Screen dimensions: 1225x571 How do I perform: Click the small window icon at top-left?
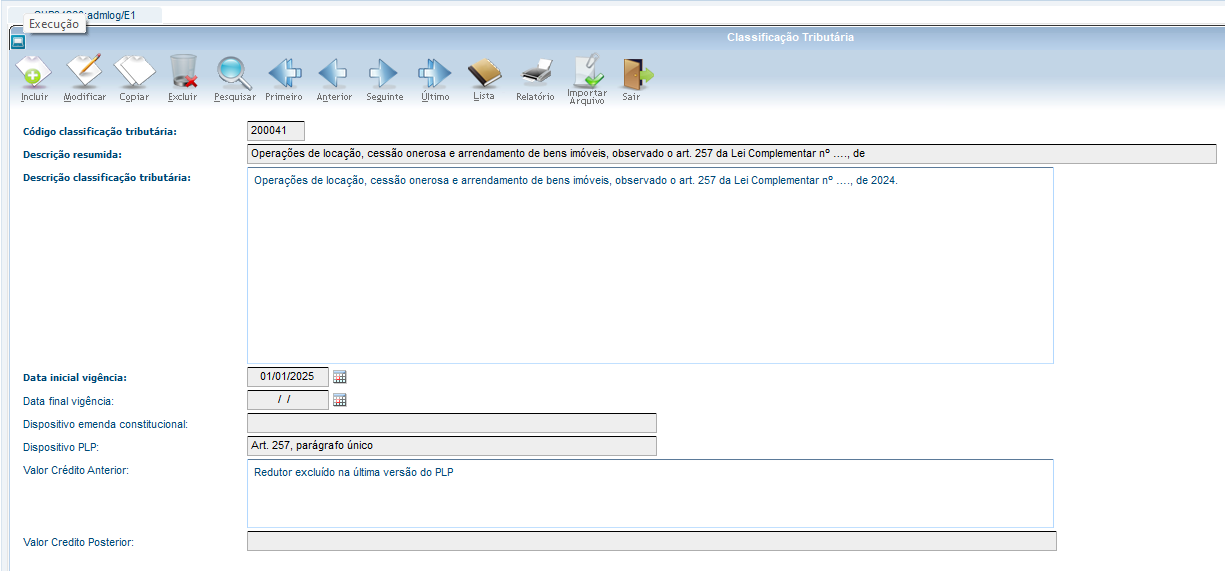coord(17,41)
